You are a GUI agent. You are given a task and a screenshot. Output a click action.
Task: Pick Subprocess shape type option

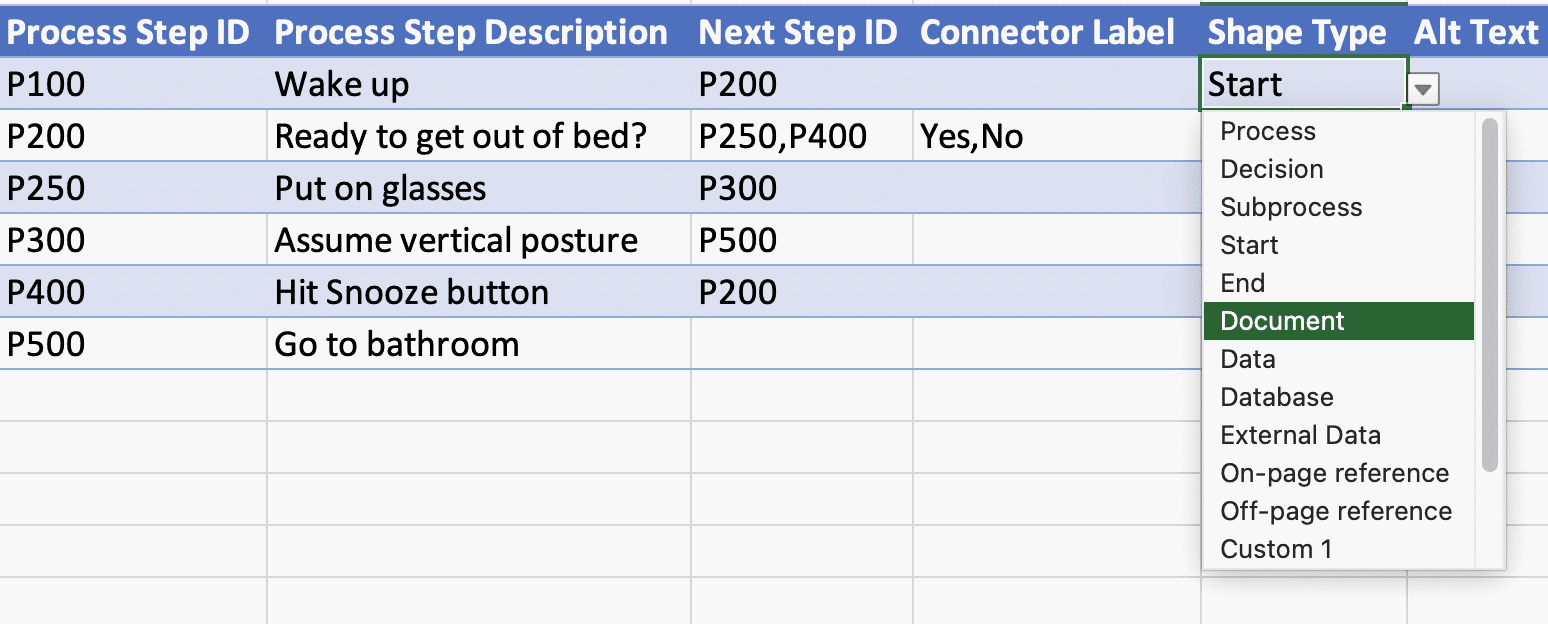pos(1291,207)
